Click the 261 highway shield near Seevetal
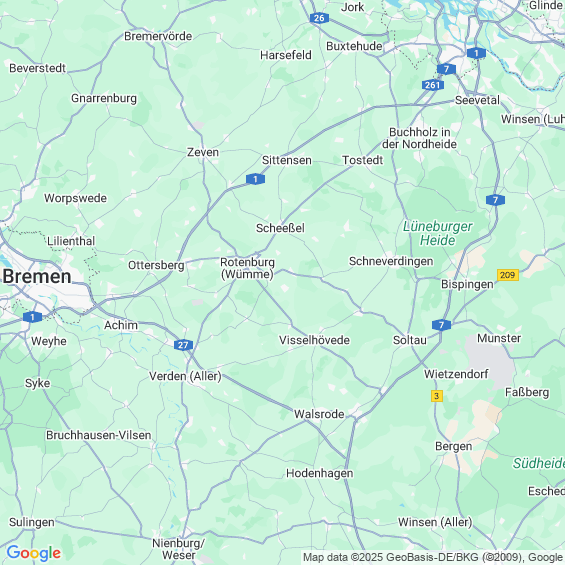565x565 pixels. (x=432, y=85)
